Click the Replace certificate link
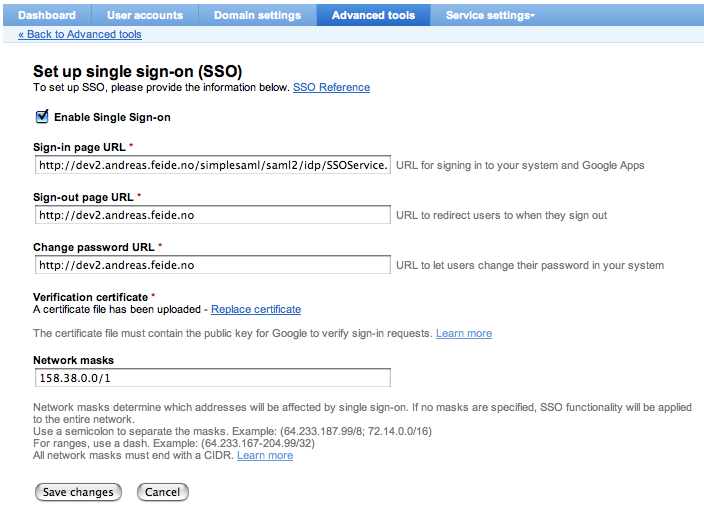The width and height of the screenshot is (704, 509). click(256, 309)
